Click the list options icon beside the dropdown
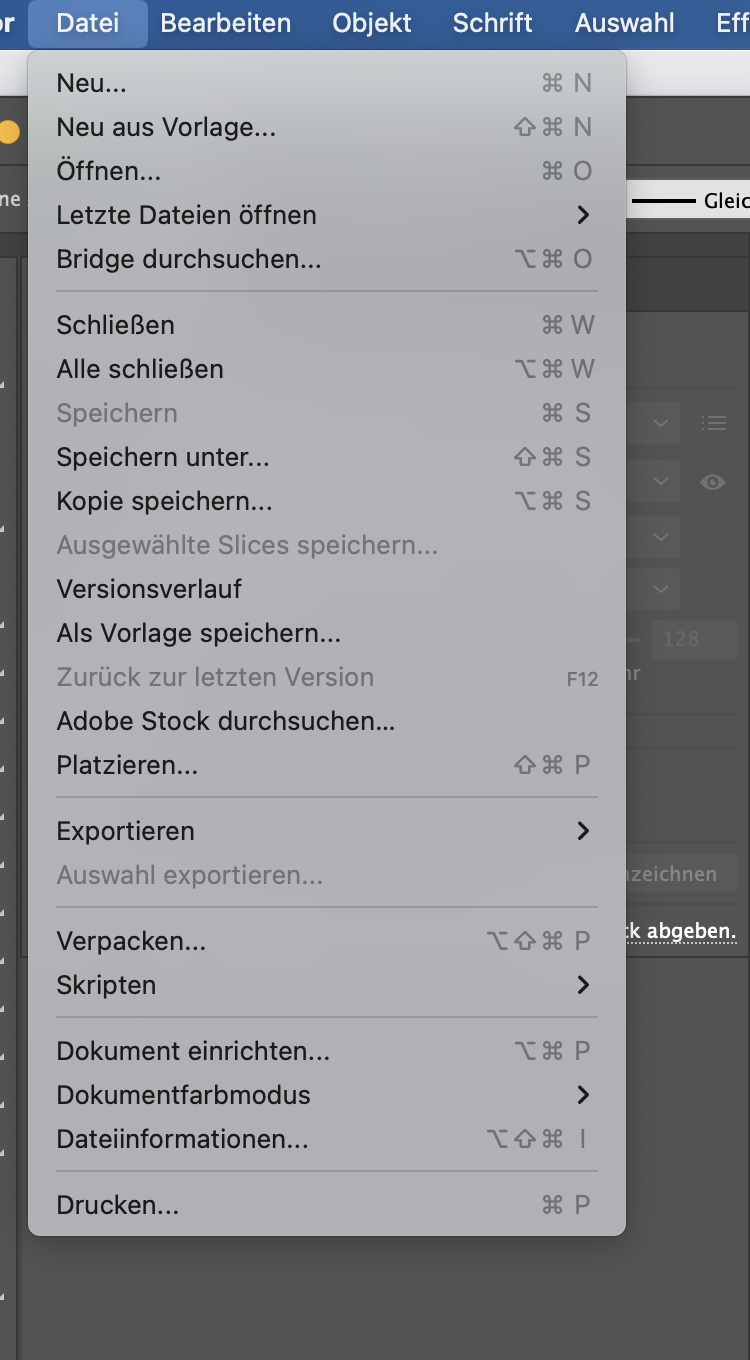 click(x=714, y=422)
